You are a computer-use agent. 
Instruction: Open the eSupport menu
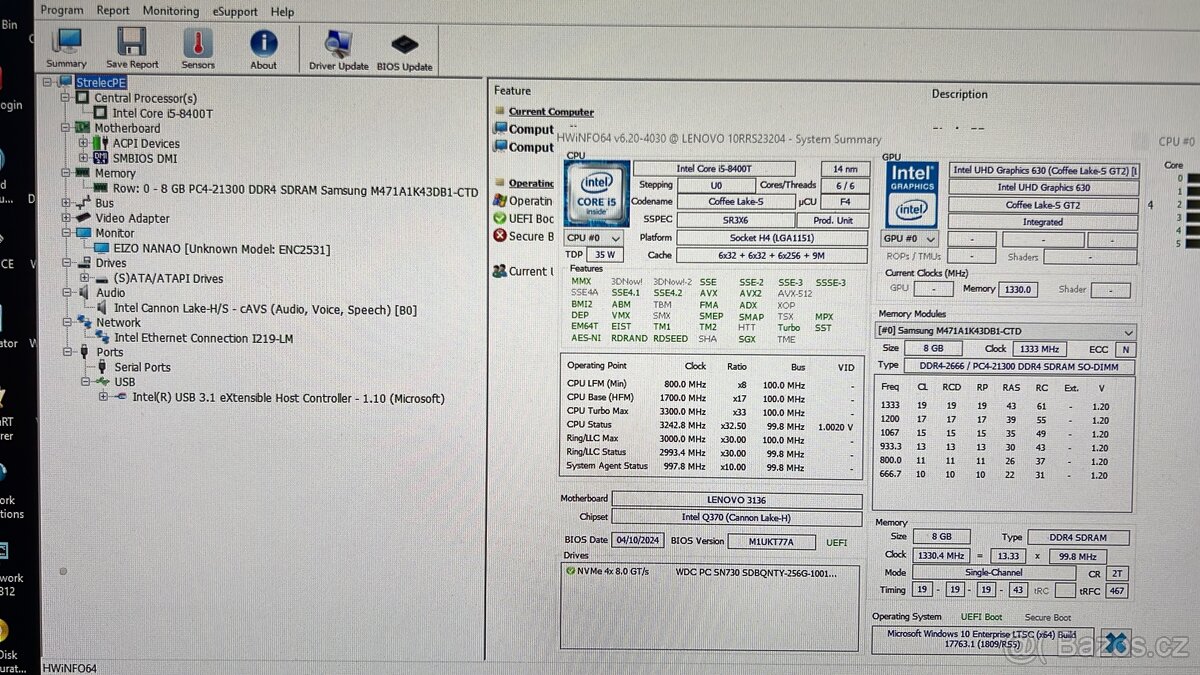click(234, 11)
